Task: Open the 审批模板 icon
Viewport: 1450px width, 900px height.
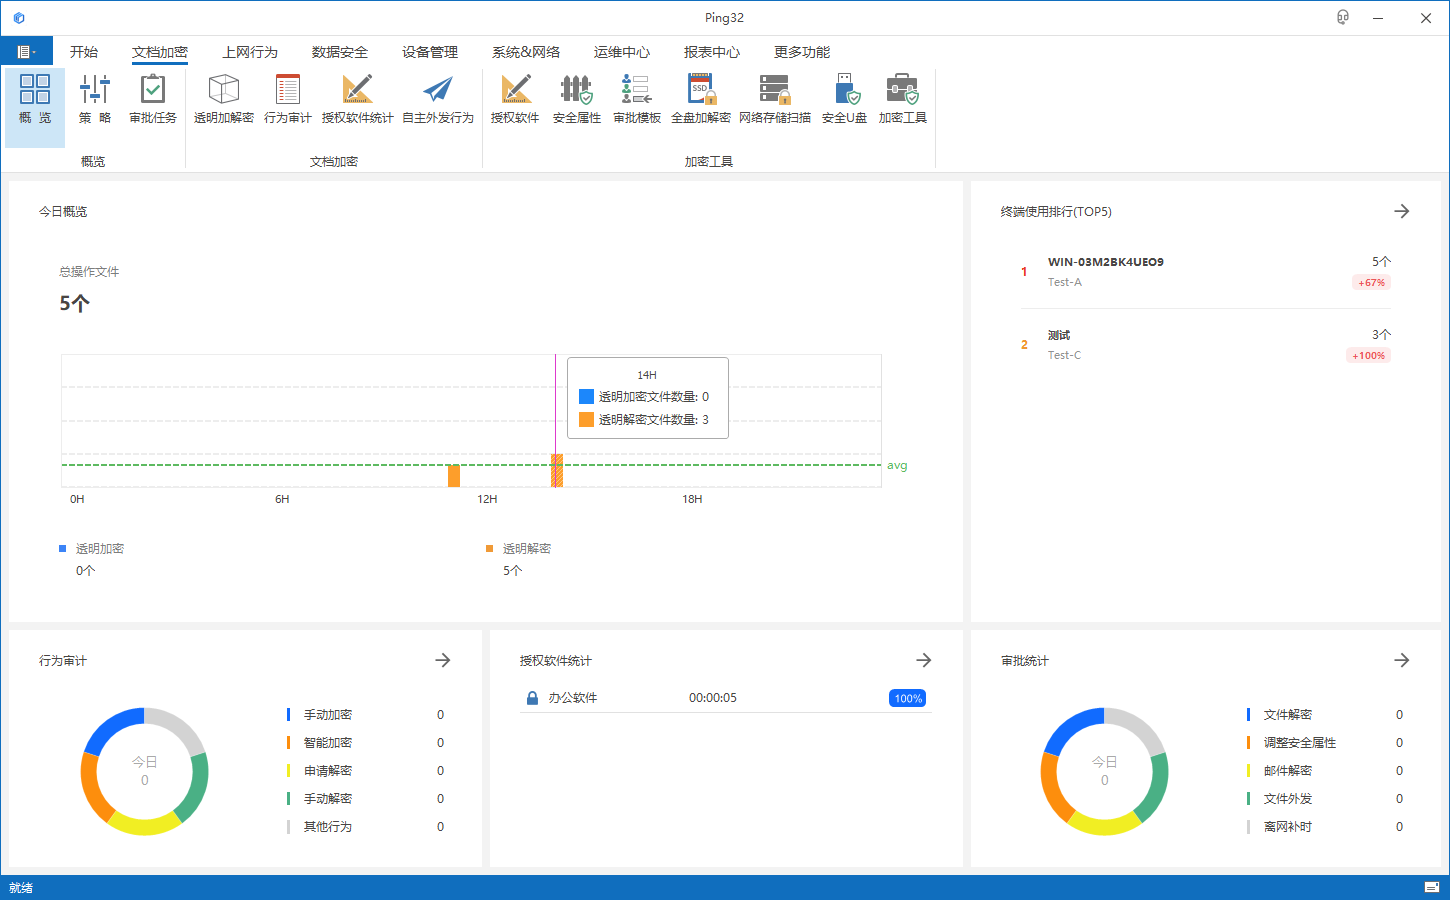Action: [637, 99]
